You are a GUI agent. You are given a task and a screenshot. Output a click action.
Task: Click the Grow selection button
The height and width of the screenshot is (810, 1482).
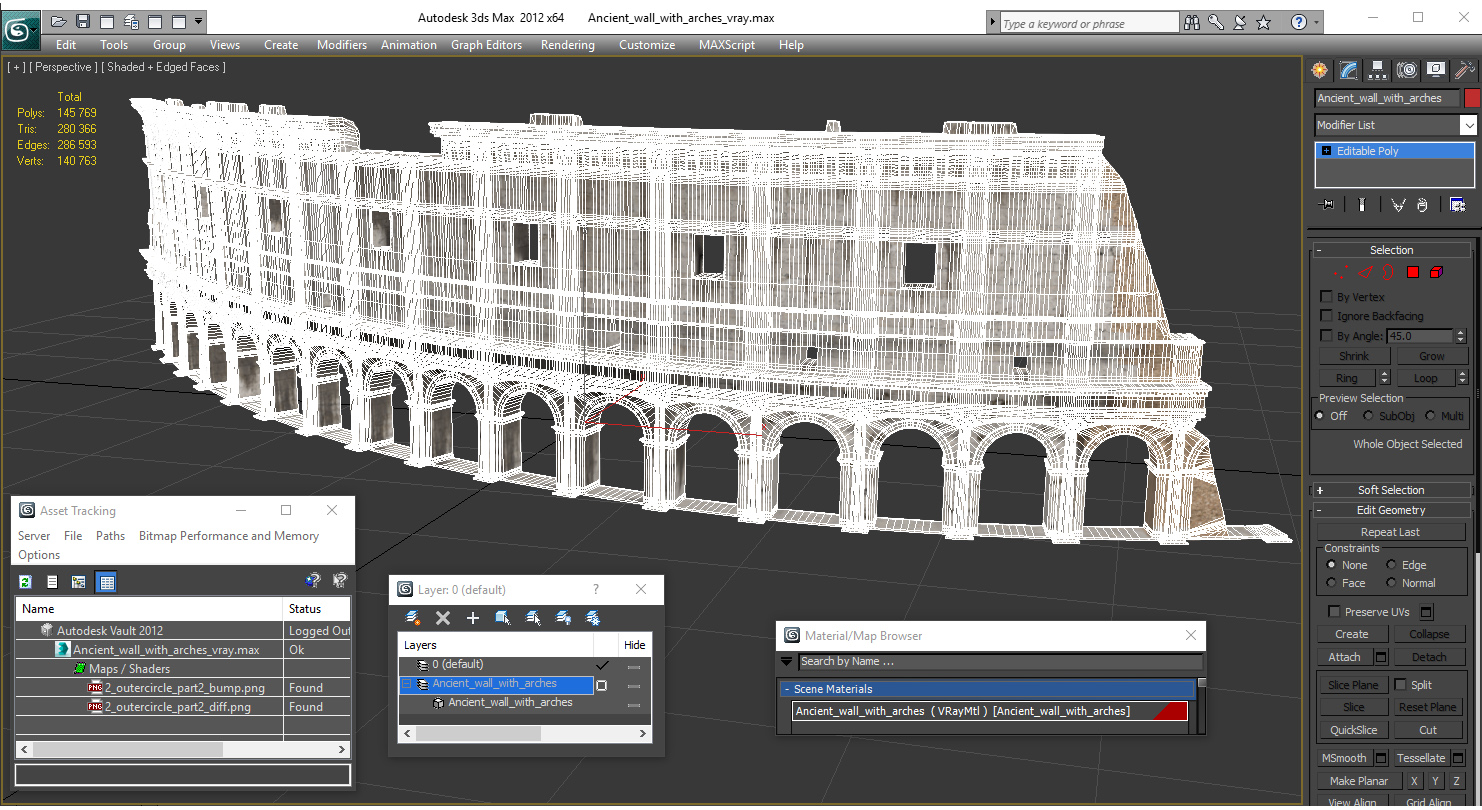(x=1431, y=356)
